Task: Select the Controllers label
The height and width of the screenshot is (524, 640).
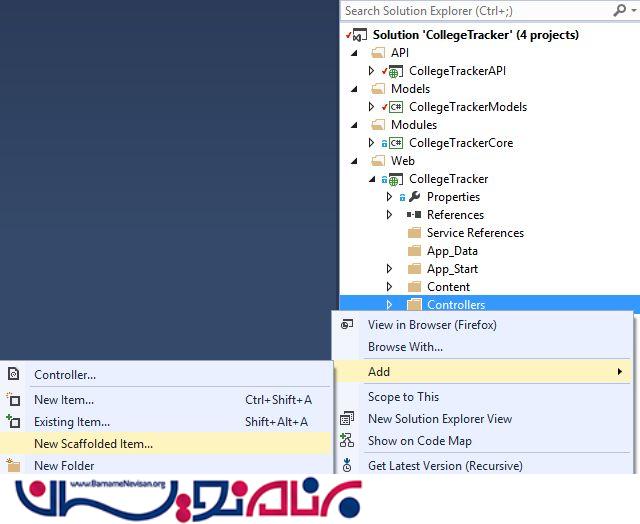Action: pyautogui.click(x=456, y=304)
